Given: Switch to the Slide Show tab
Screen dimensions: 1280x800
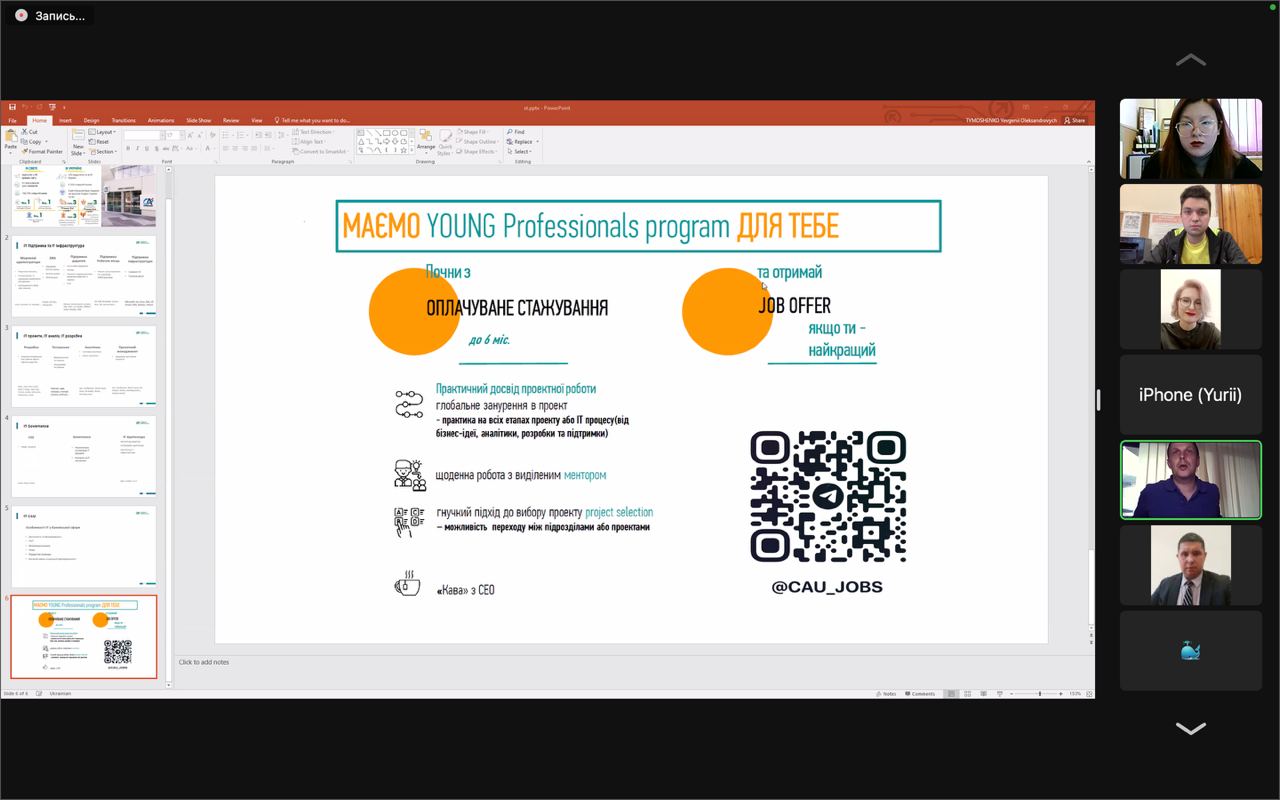Looking at the screenshot, I should point(198,120).
